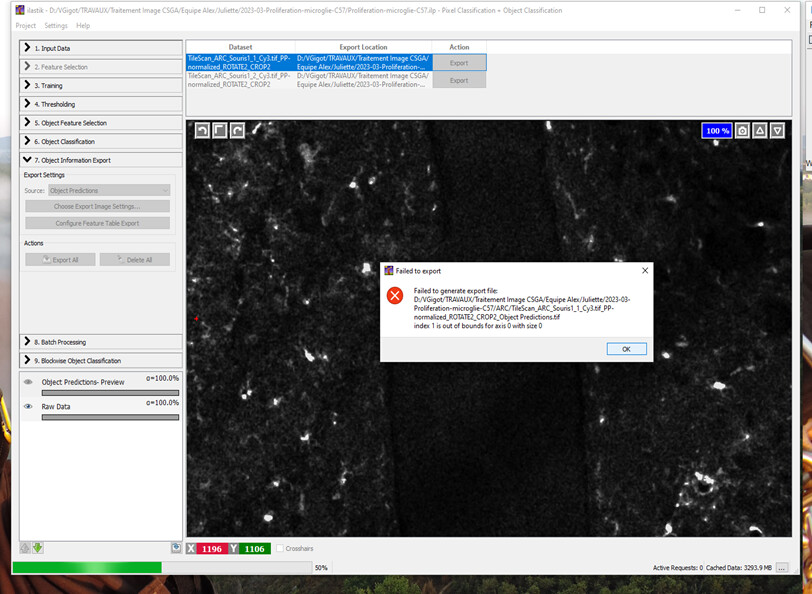Image resolution: width=812 pixels, height=594 pixels.
Task: Zoom in with the up-triangle viewer icon
Action: (758, 130)
